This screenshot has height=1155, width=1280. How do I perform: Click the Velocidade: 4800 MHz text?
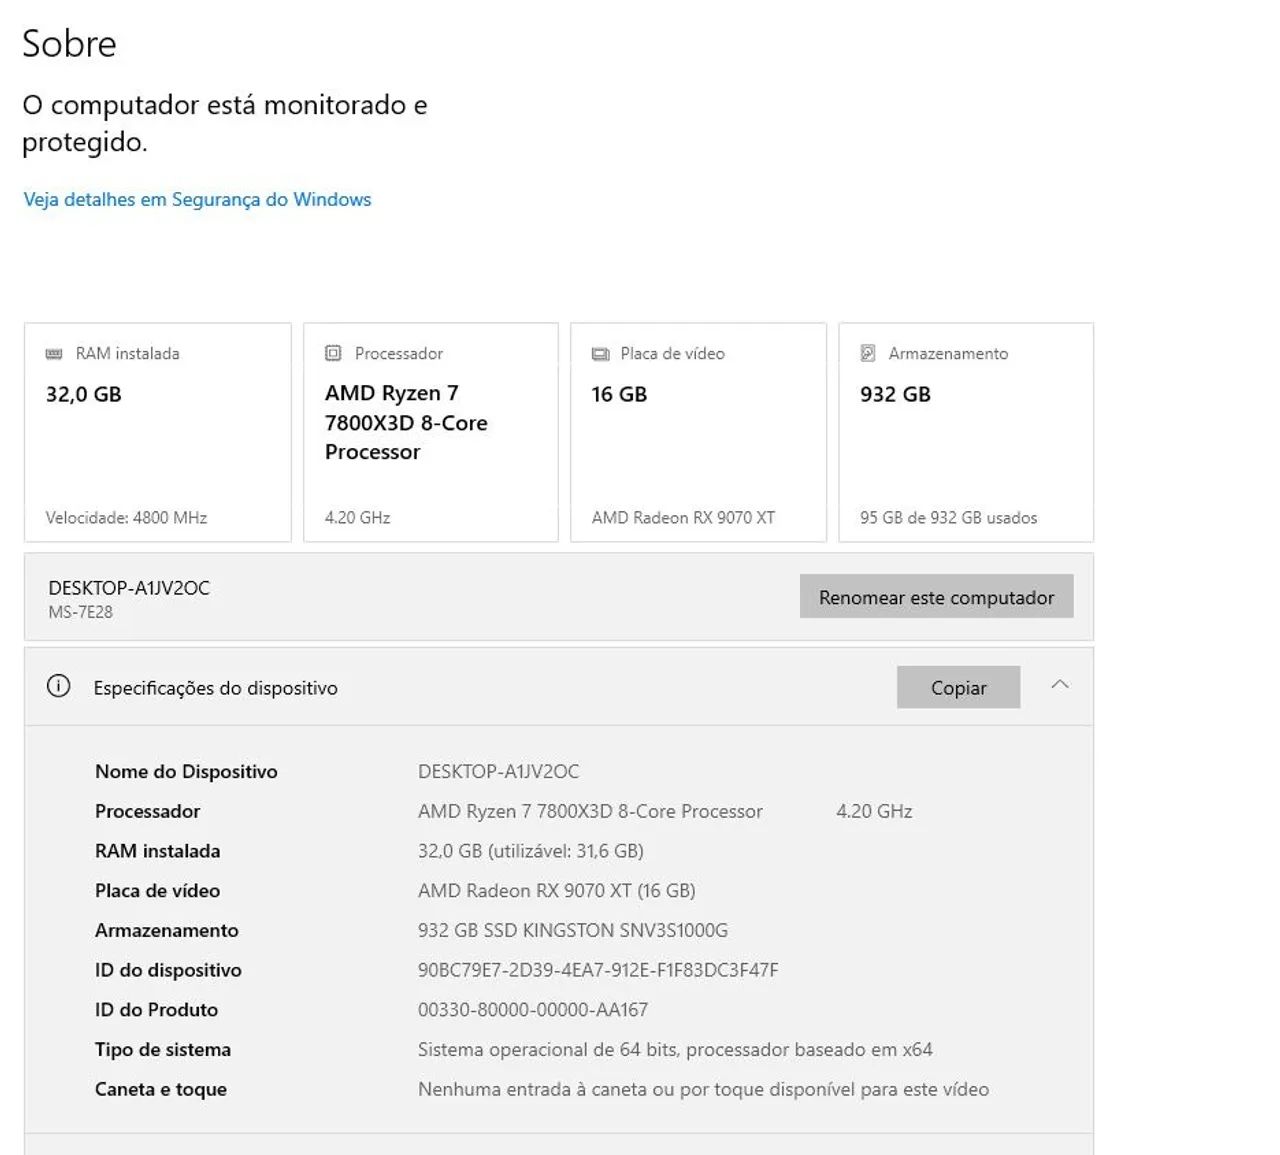[126, 517]
